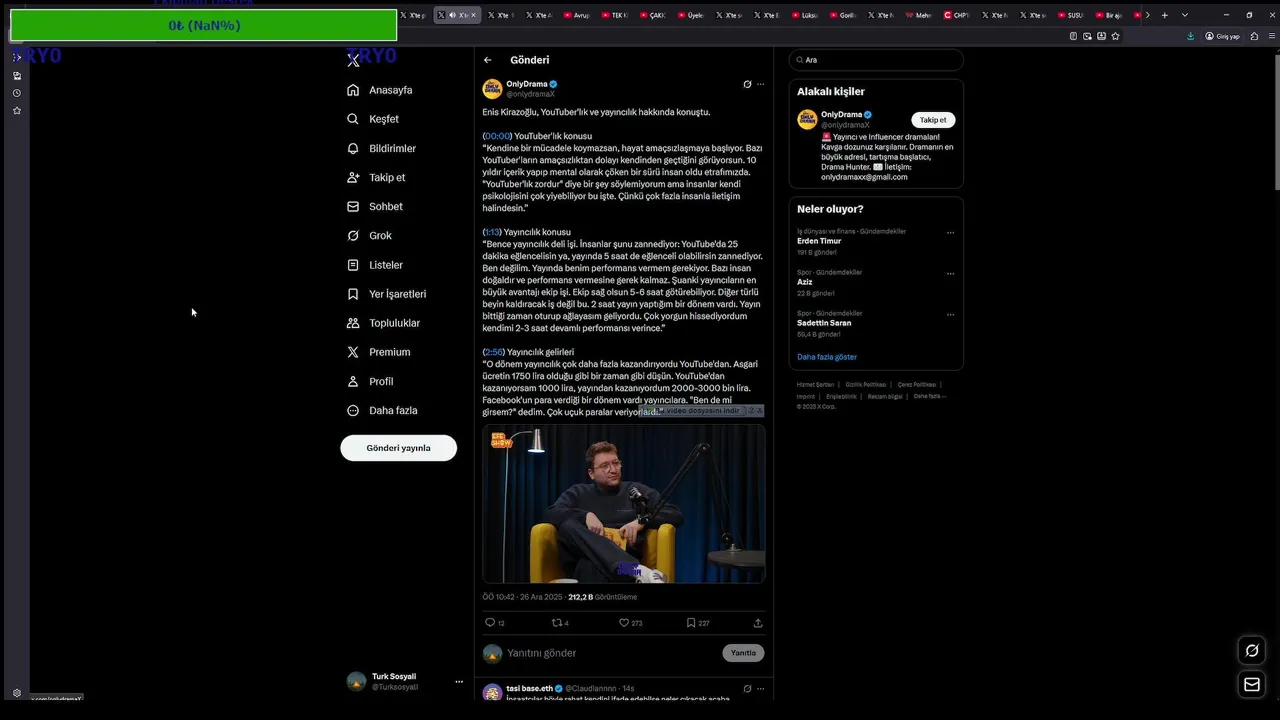
Task: Open Sohbet envelope icon in sidebar
Action: click(353, 206)
